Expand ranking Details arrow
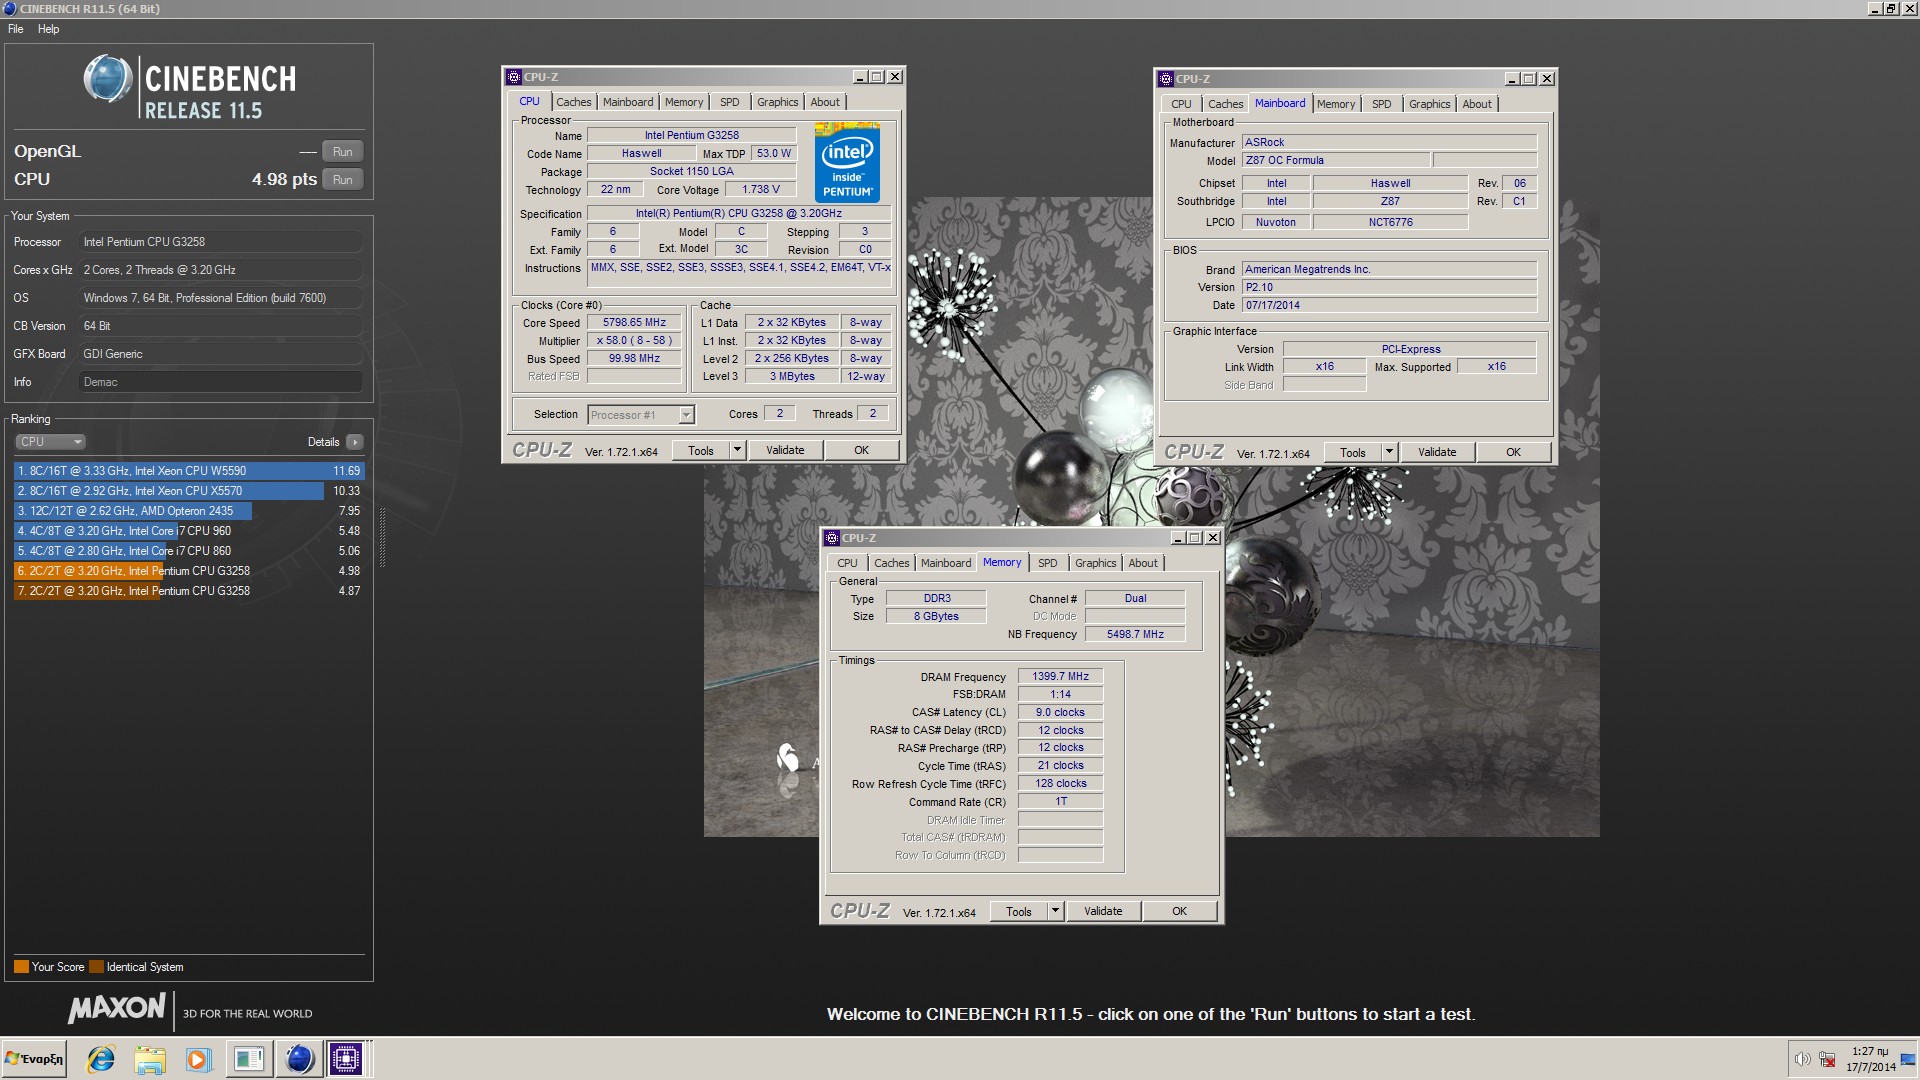The width and height of the screenshot is (1920, 1080). point(355,442)
